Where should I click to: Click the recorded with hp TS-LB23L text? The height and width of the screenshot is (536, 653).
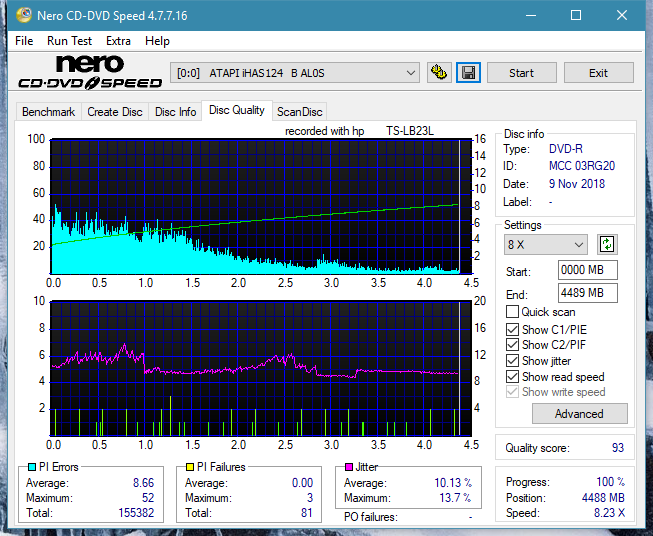359,131
